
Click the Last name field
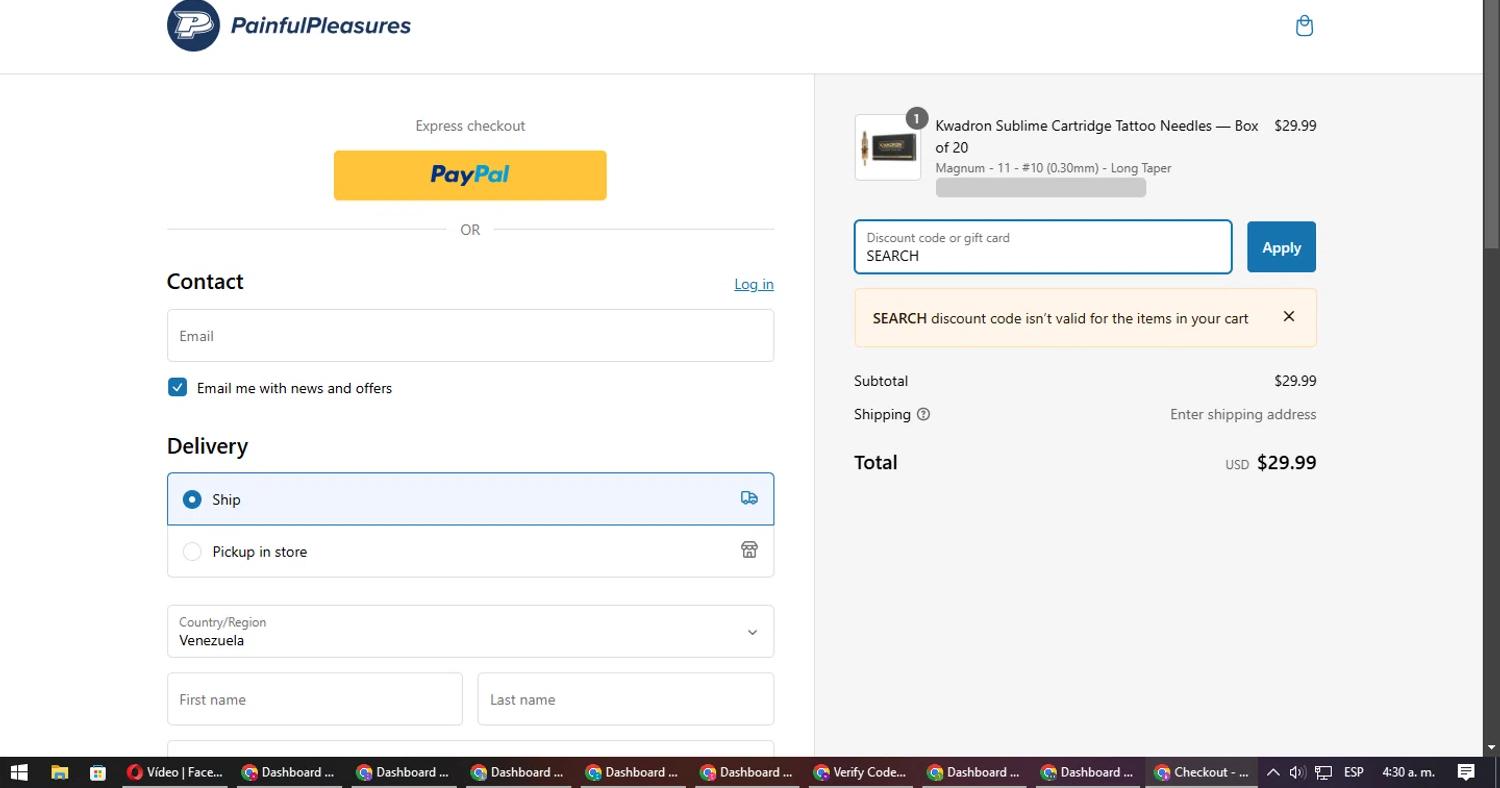[626, 699]
